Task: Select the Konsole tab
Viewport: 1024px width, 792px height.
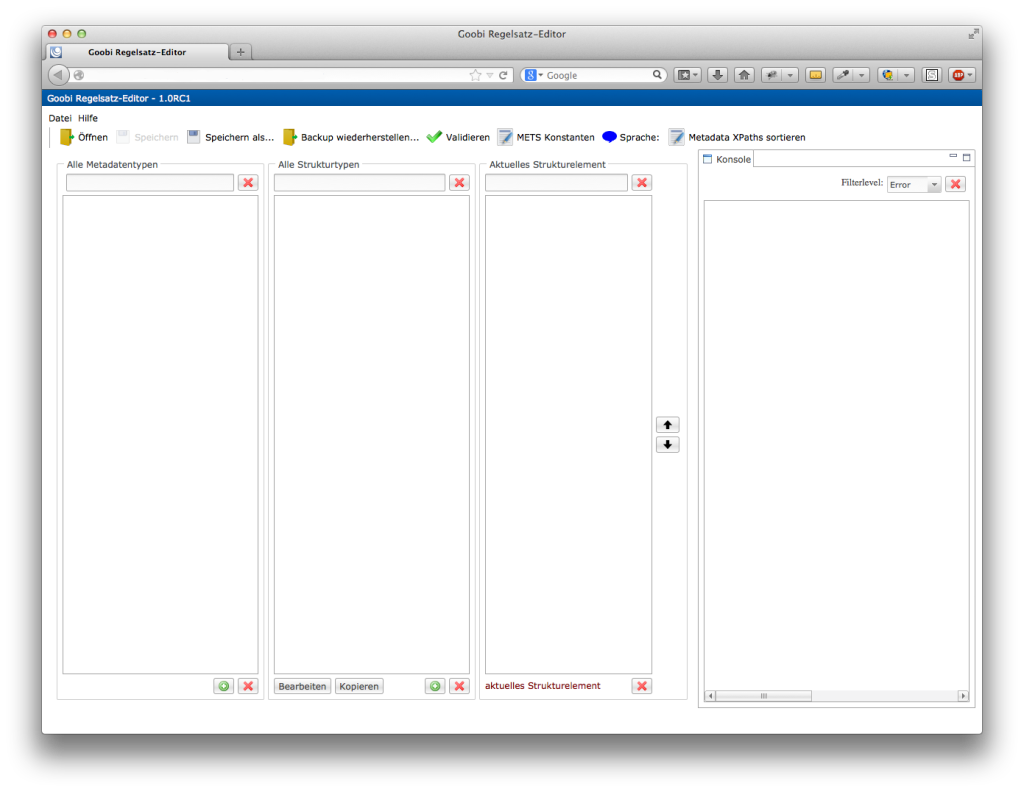Action: (x=726, y=159)
